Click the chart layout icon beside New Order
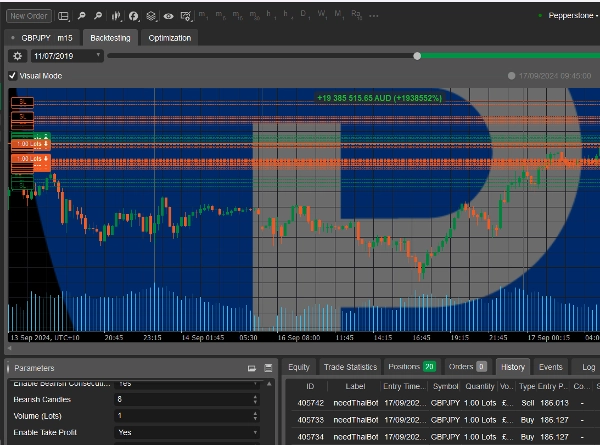 pyautogui.click(x=64, y=16)
